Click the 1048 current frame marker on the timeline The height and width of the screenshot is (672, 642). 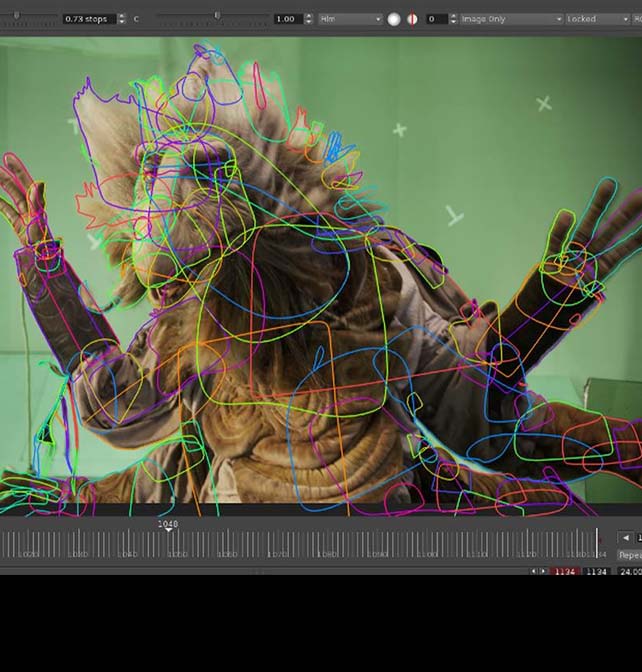(x=168, y=526)
